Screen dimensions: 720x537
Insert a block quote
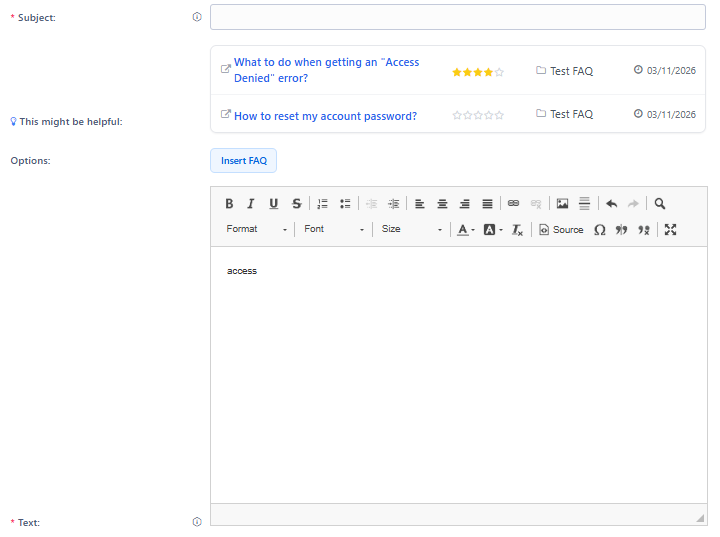click(x=621, y=230)
